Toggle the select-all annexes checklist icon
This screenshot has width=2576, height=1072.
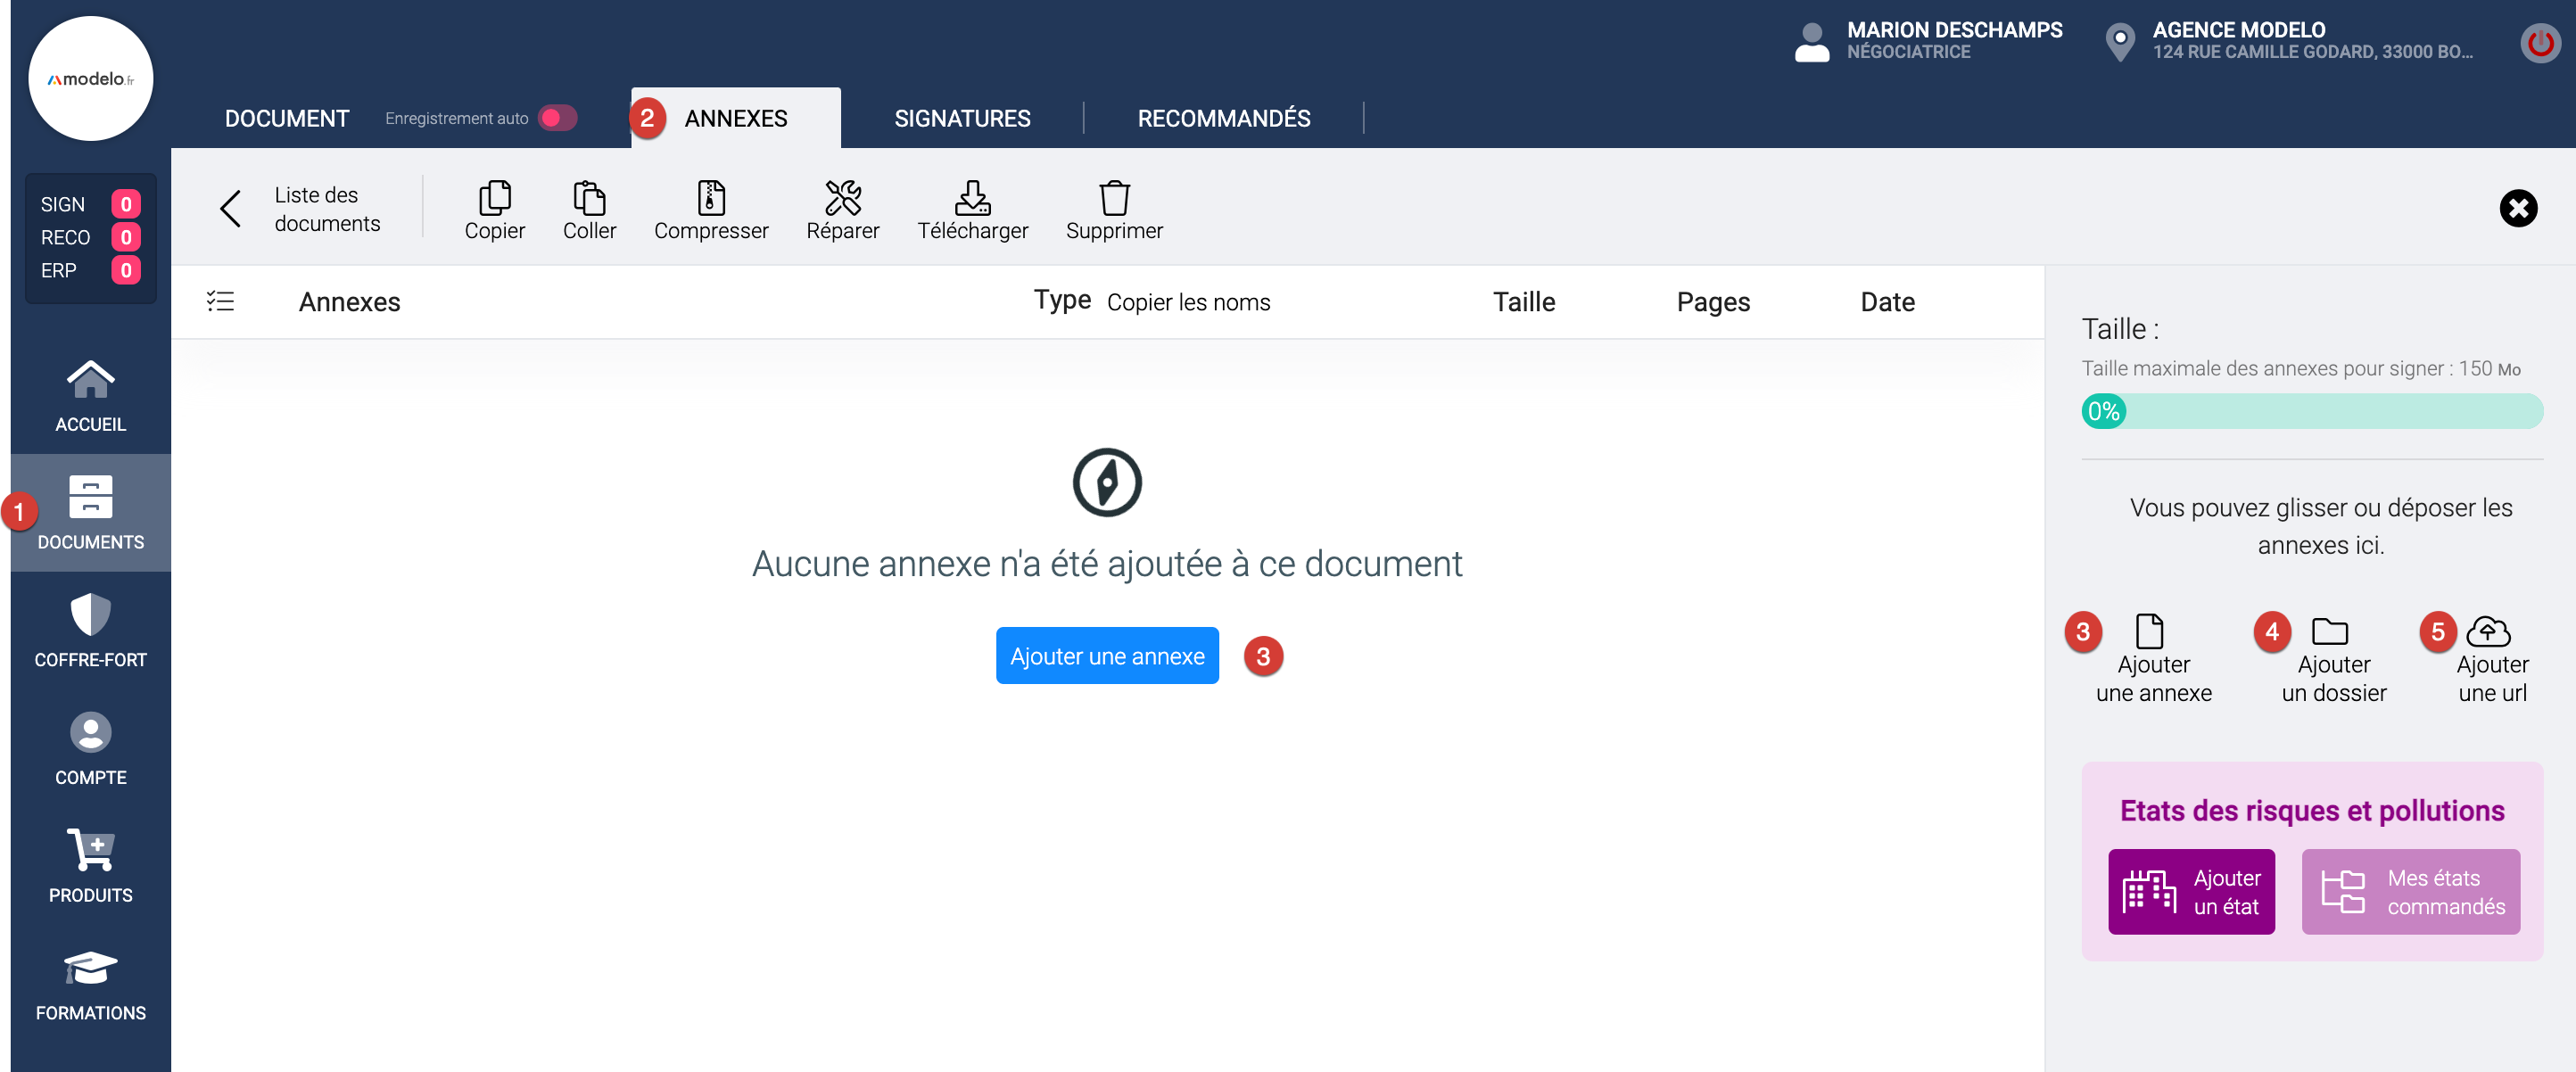point(220,301)
